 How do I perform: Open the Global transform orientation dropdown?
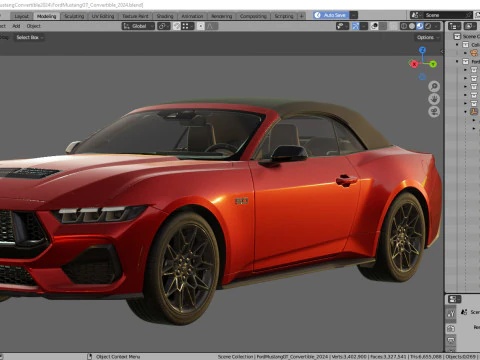tap(138, 26)
